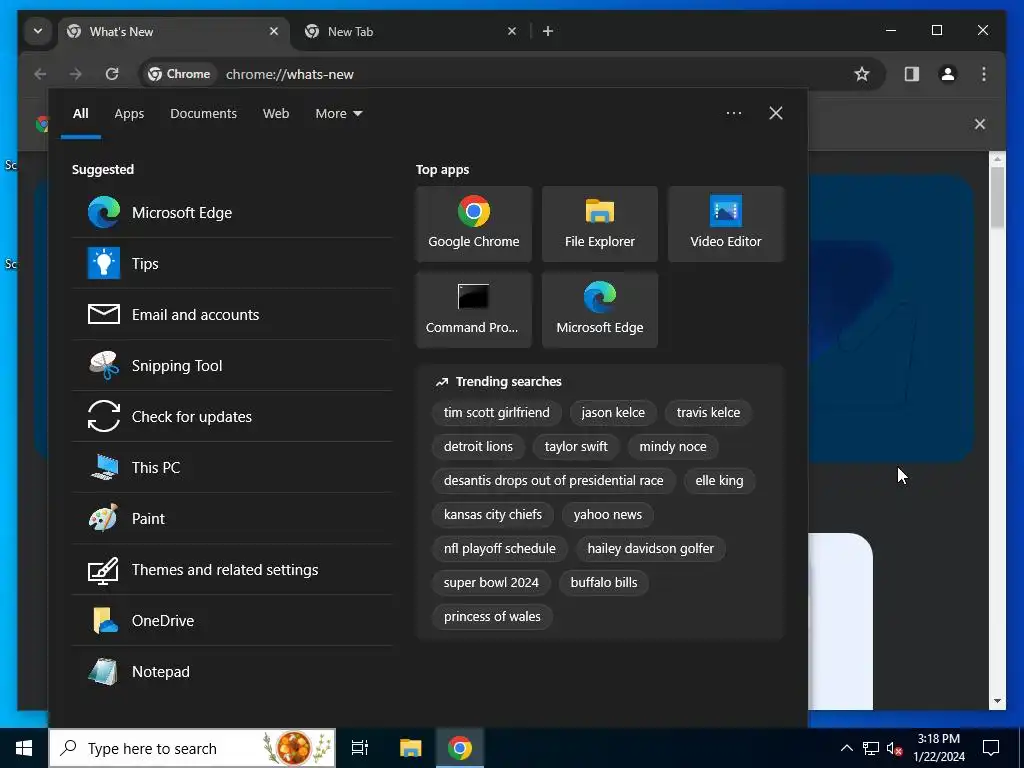
Task: Open search panel options ellipsis
Action: pyautogui.click(x=734, y=113)
